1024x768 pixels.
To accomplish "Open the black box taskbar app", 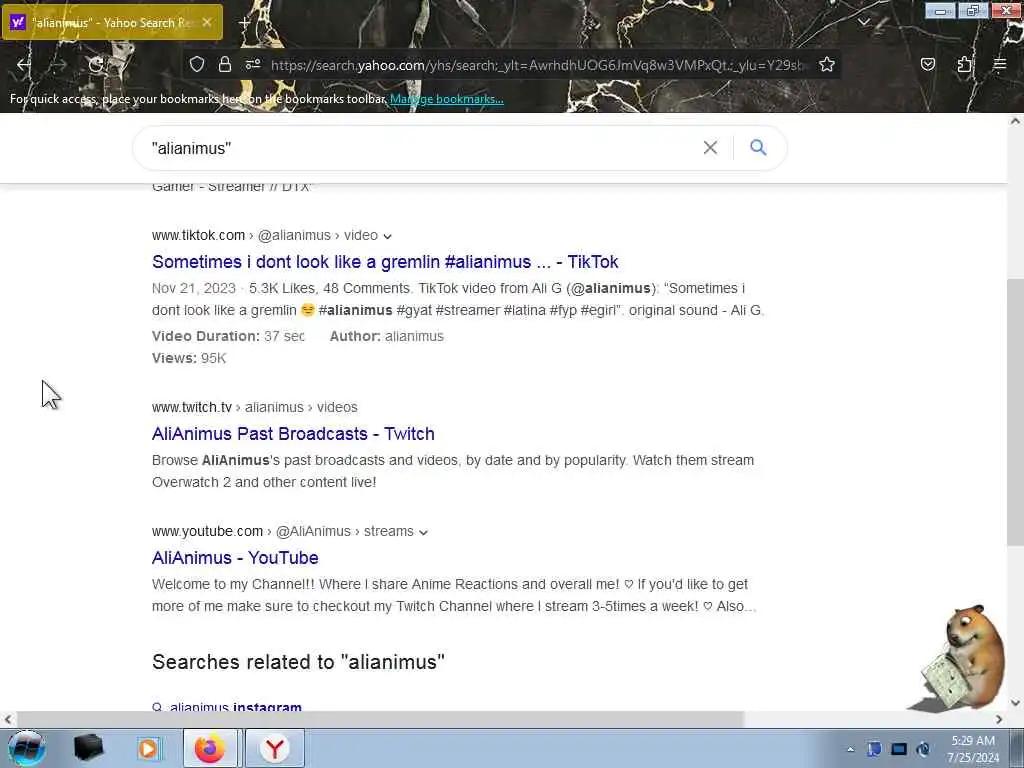I will tap(88, 748).
